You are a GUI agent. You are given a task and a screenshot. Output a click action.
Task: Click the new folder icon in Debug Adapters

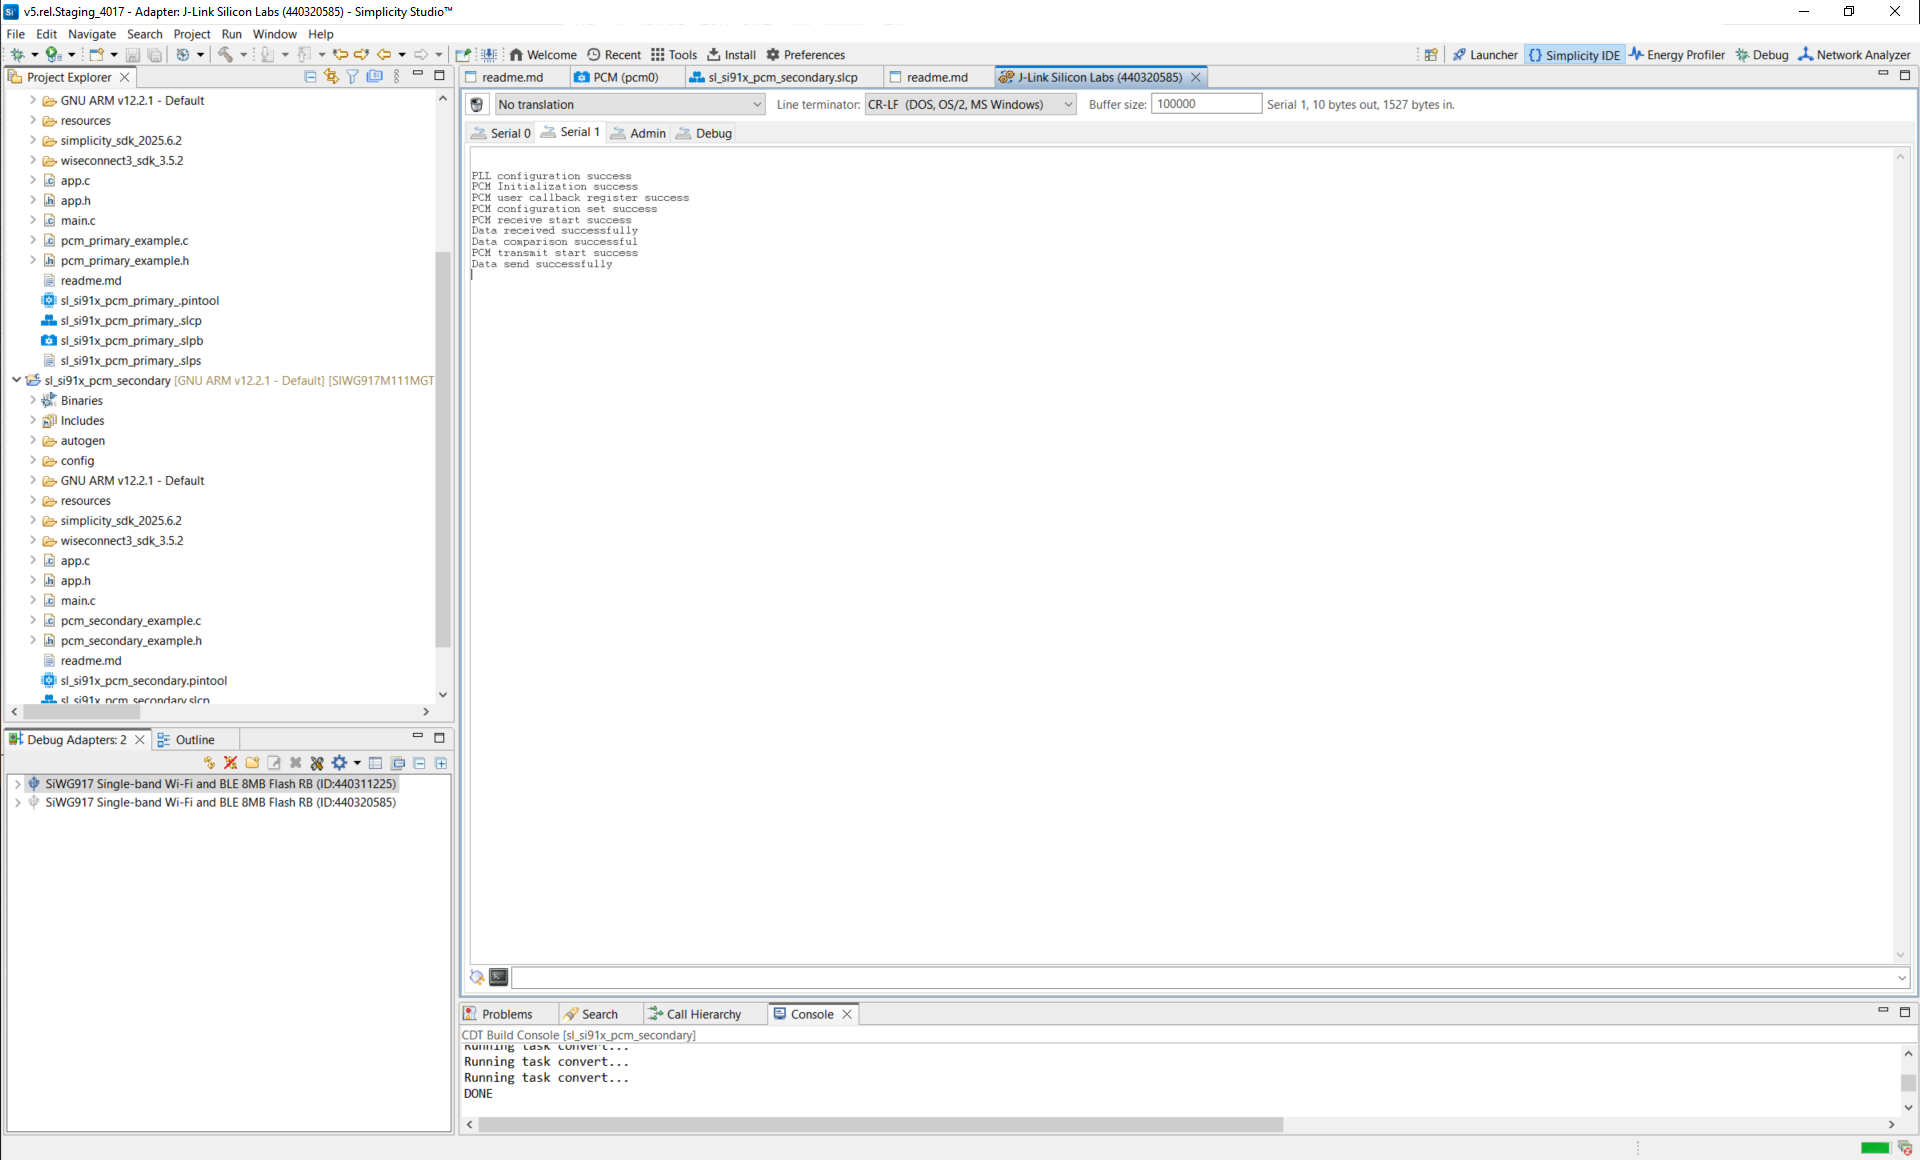pyautogui.click(x=252, y=763)
